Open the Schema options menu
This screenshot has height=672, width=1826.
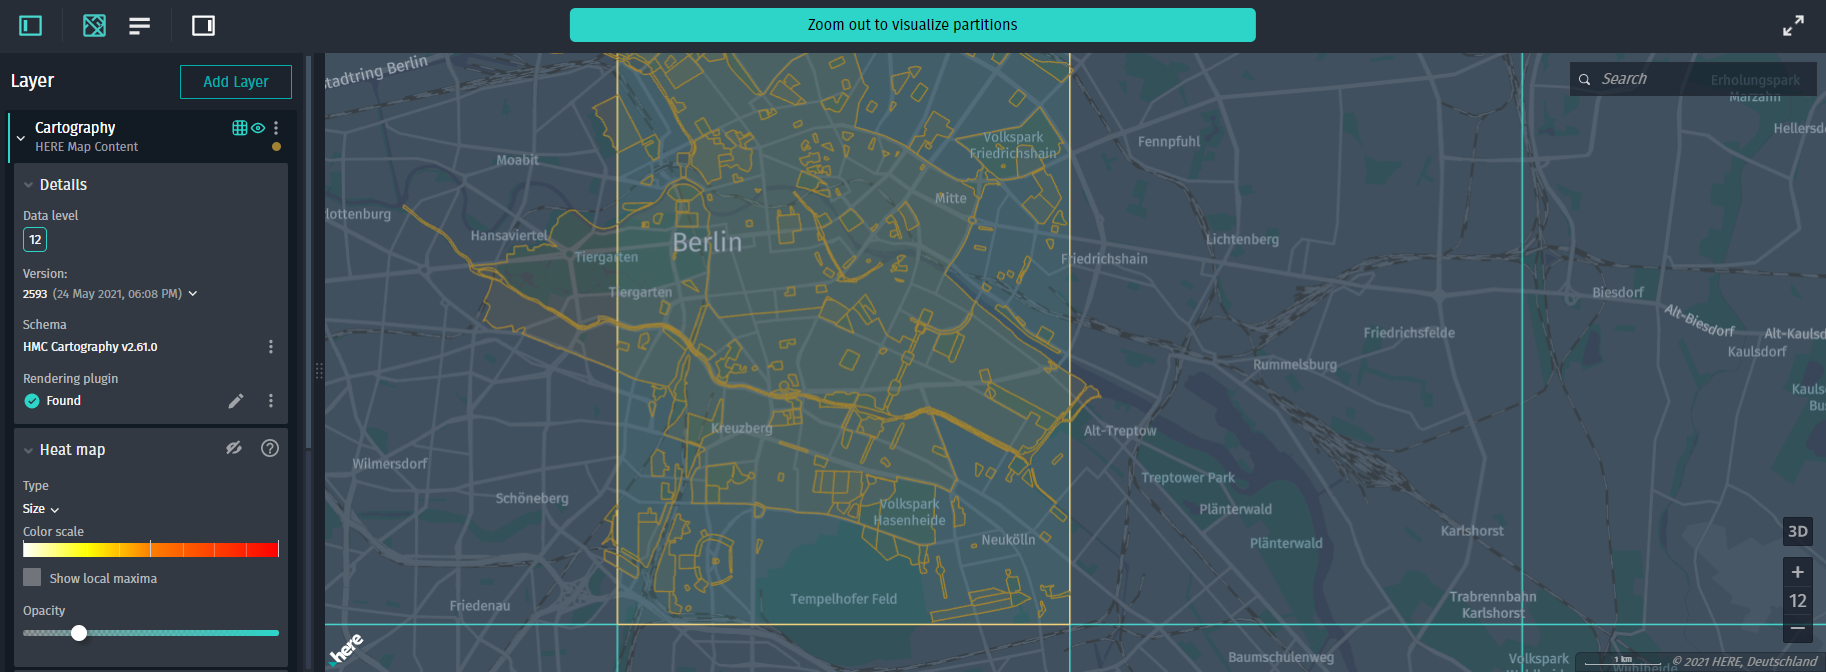[x=270, y=347]
